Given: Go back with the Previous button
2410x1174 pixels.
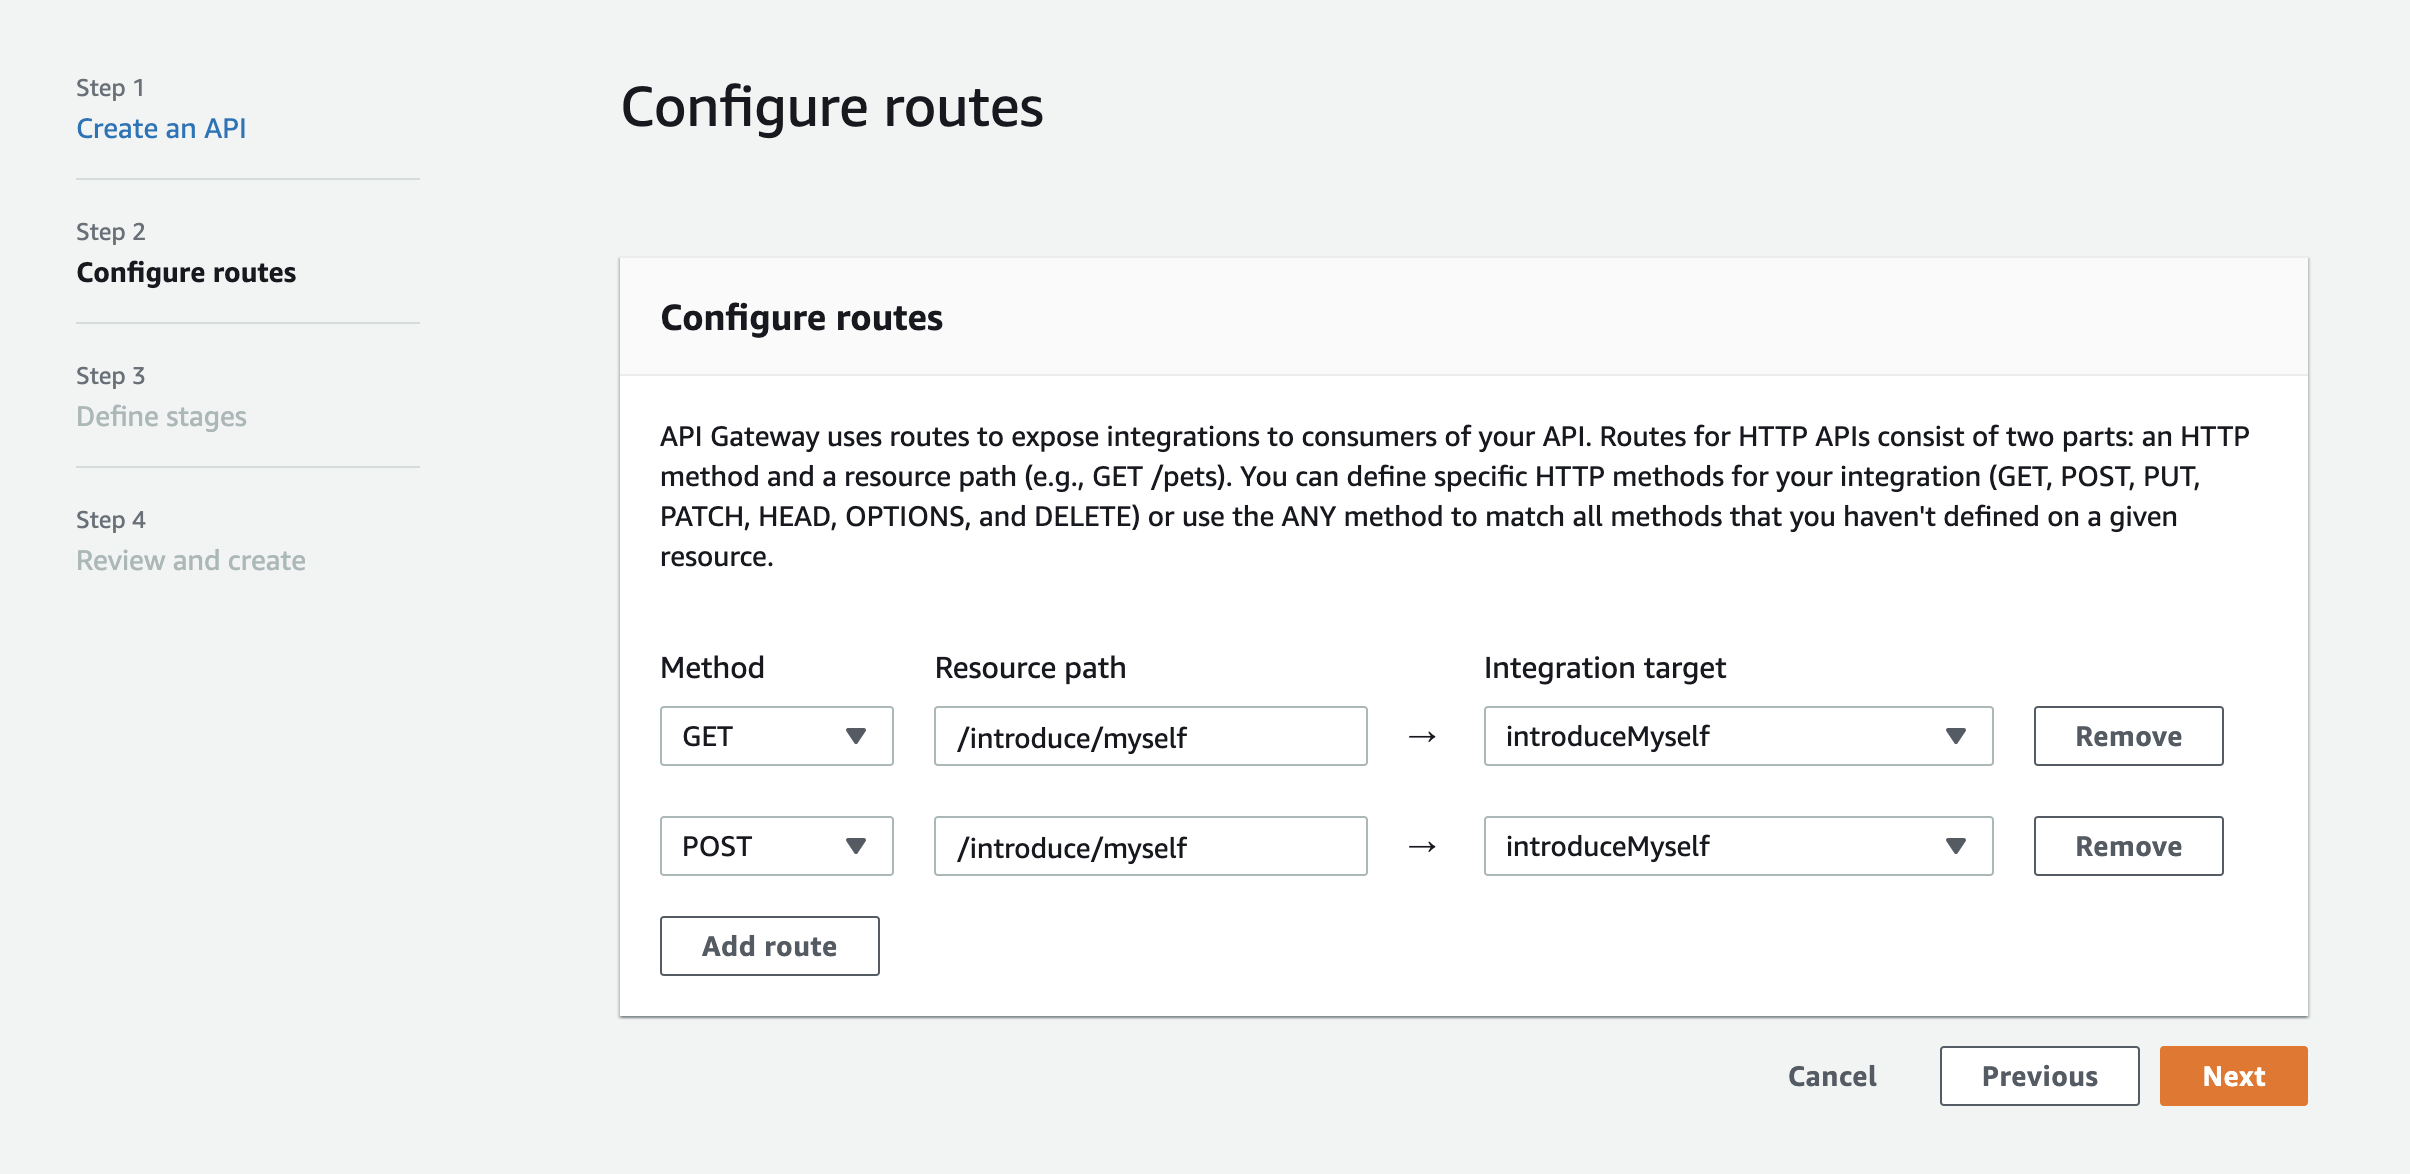Looking at the screenshot, I should tap(2038, 1076).
